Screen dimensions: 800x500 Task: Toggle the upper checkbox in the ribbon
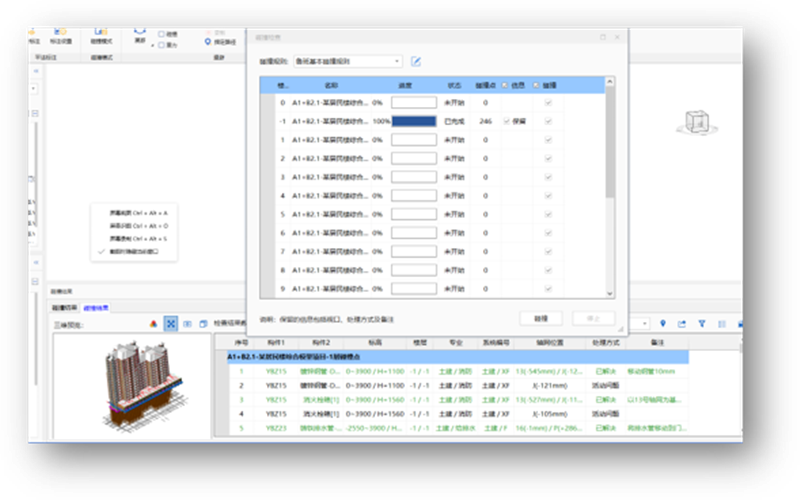coord(161,34)
